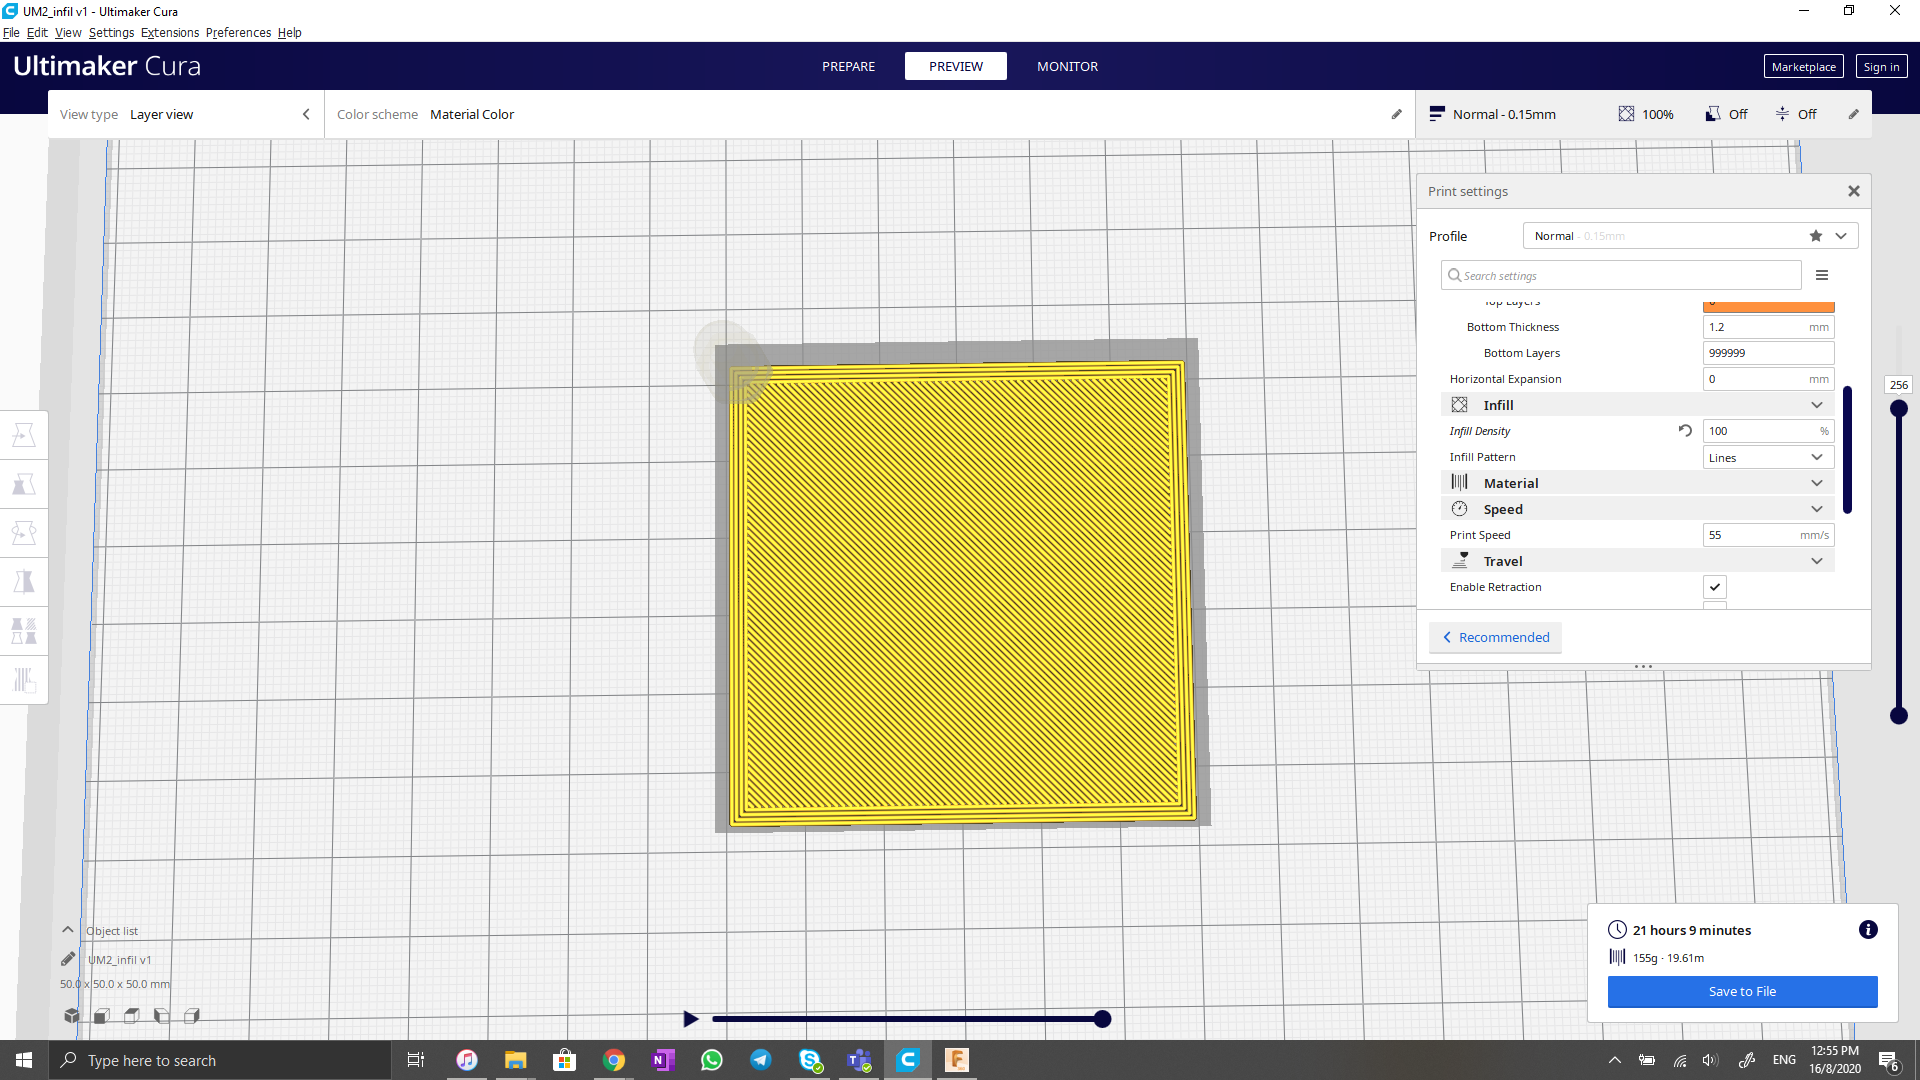Open Google Chrome from taskbar
Image resolution: width=1920 pixels, height=1080 pixels.
click(614, 1060)
